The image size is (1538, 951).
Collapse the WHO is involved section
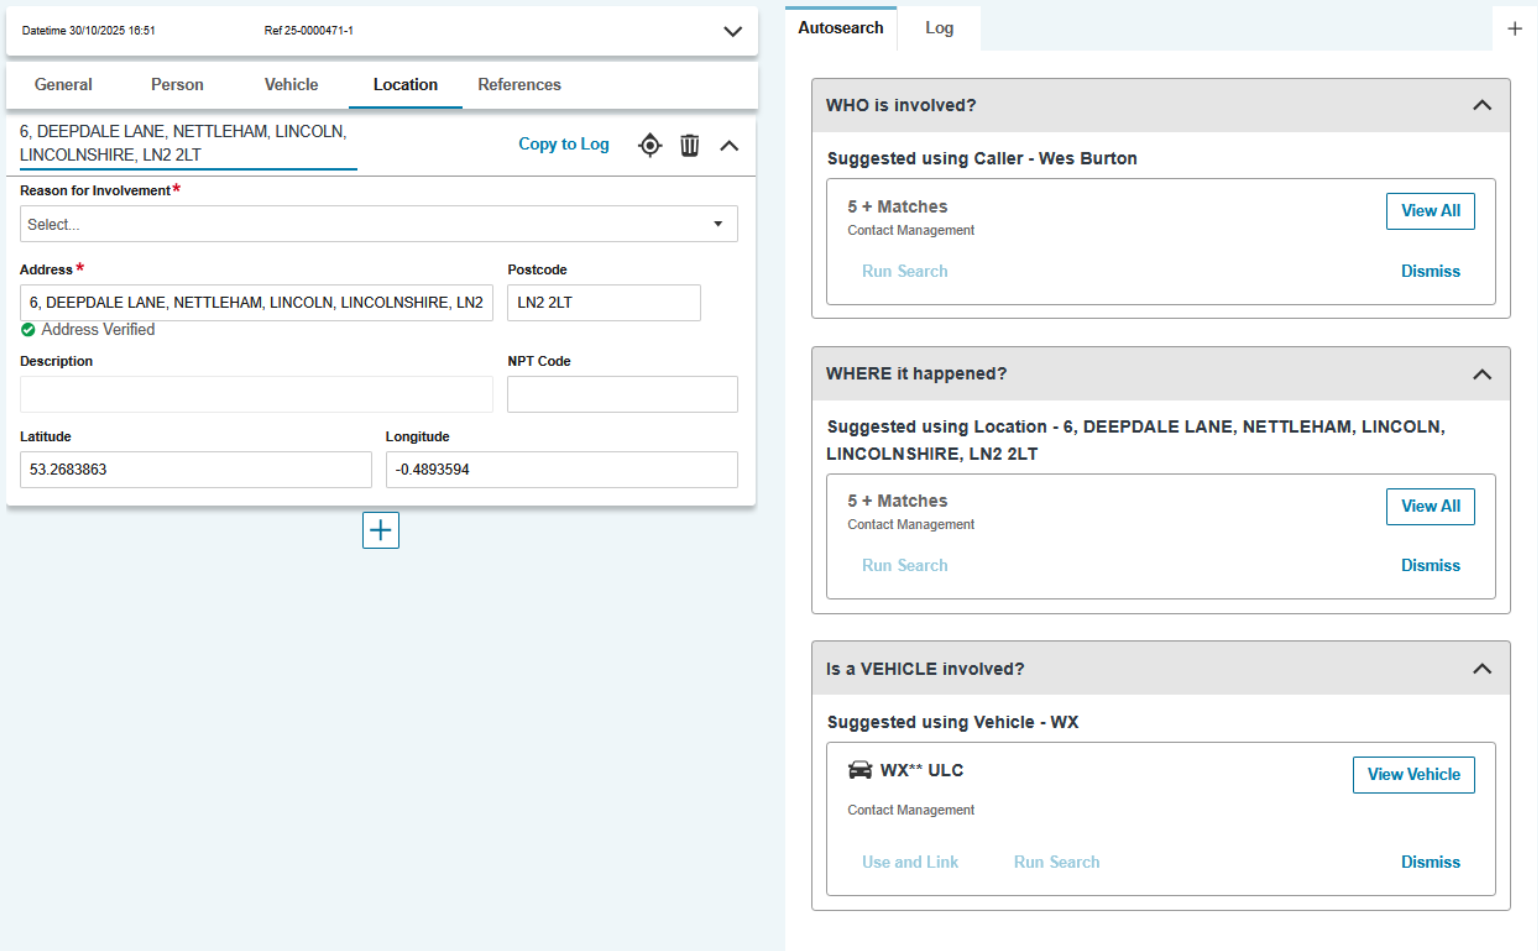(x=1481, y=105)
